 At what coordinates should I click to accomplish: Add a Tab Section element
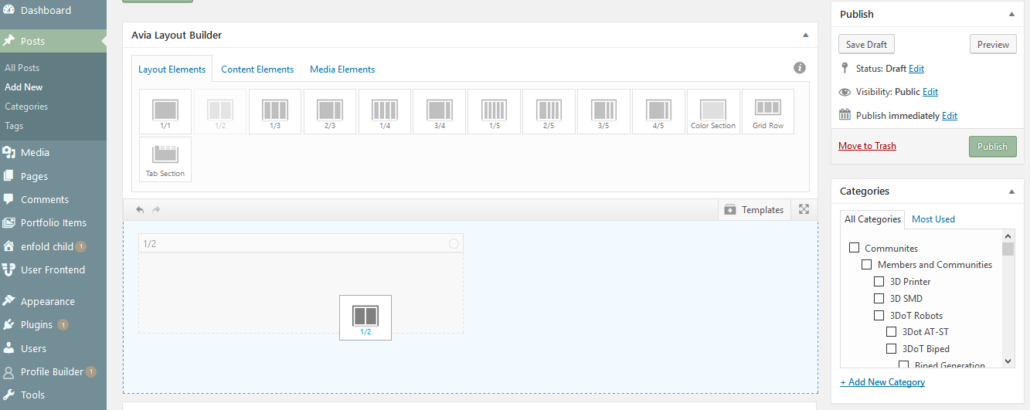coord(165,159)
